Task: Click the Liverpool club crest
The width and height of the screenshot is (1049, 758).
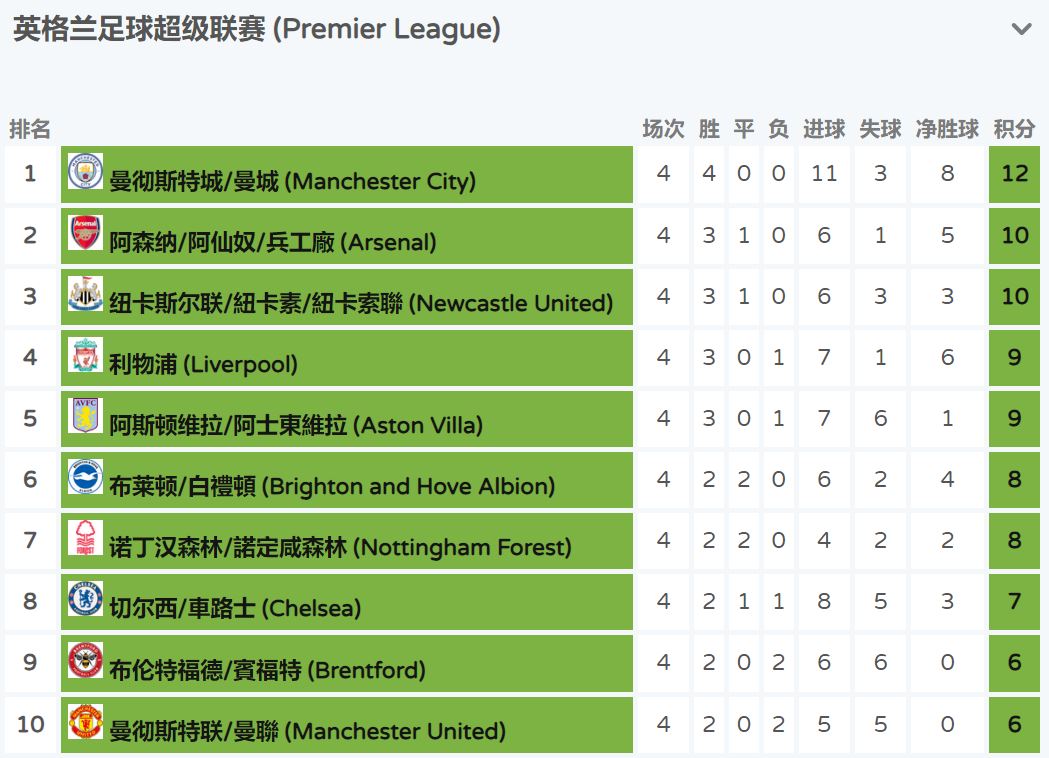Action: tap(85, 356)
